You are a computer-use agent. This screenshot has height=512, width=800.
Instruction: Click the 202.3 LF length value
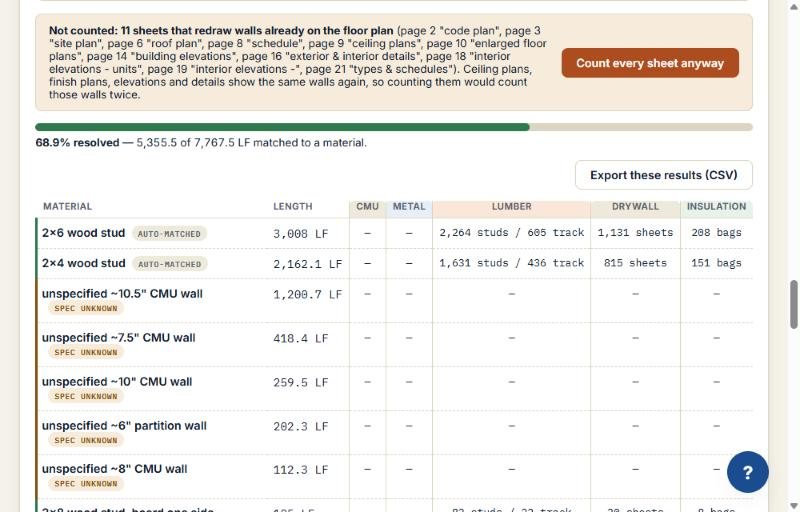point(301,426)
